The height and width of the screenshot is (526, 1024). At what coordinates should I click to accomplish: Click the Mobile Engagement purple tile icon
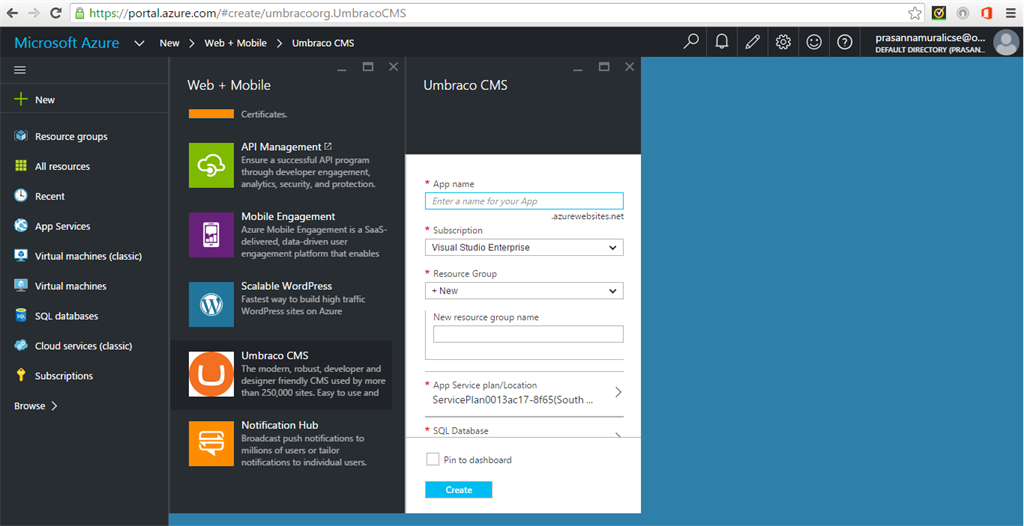tap(211, 235)
